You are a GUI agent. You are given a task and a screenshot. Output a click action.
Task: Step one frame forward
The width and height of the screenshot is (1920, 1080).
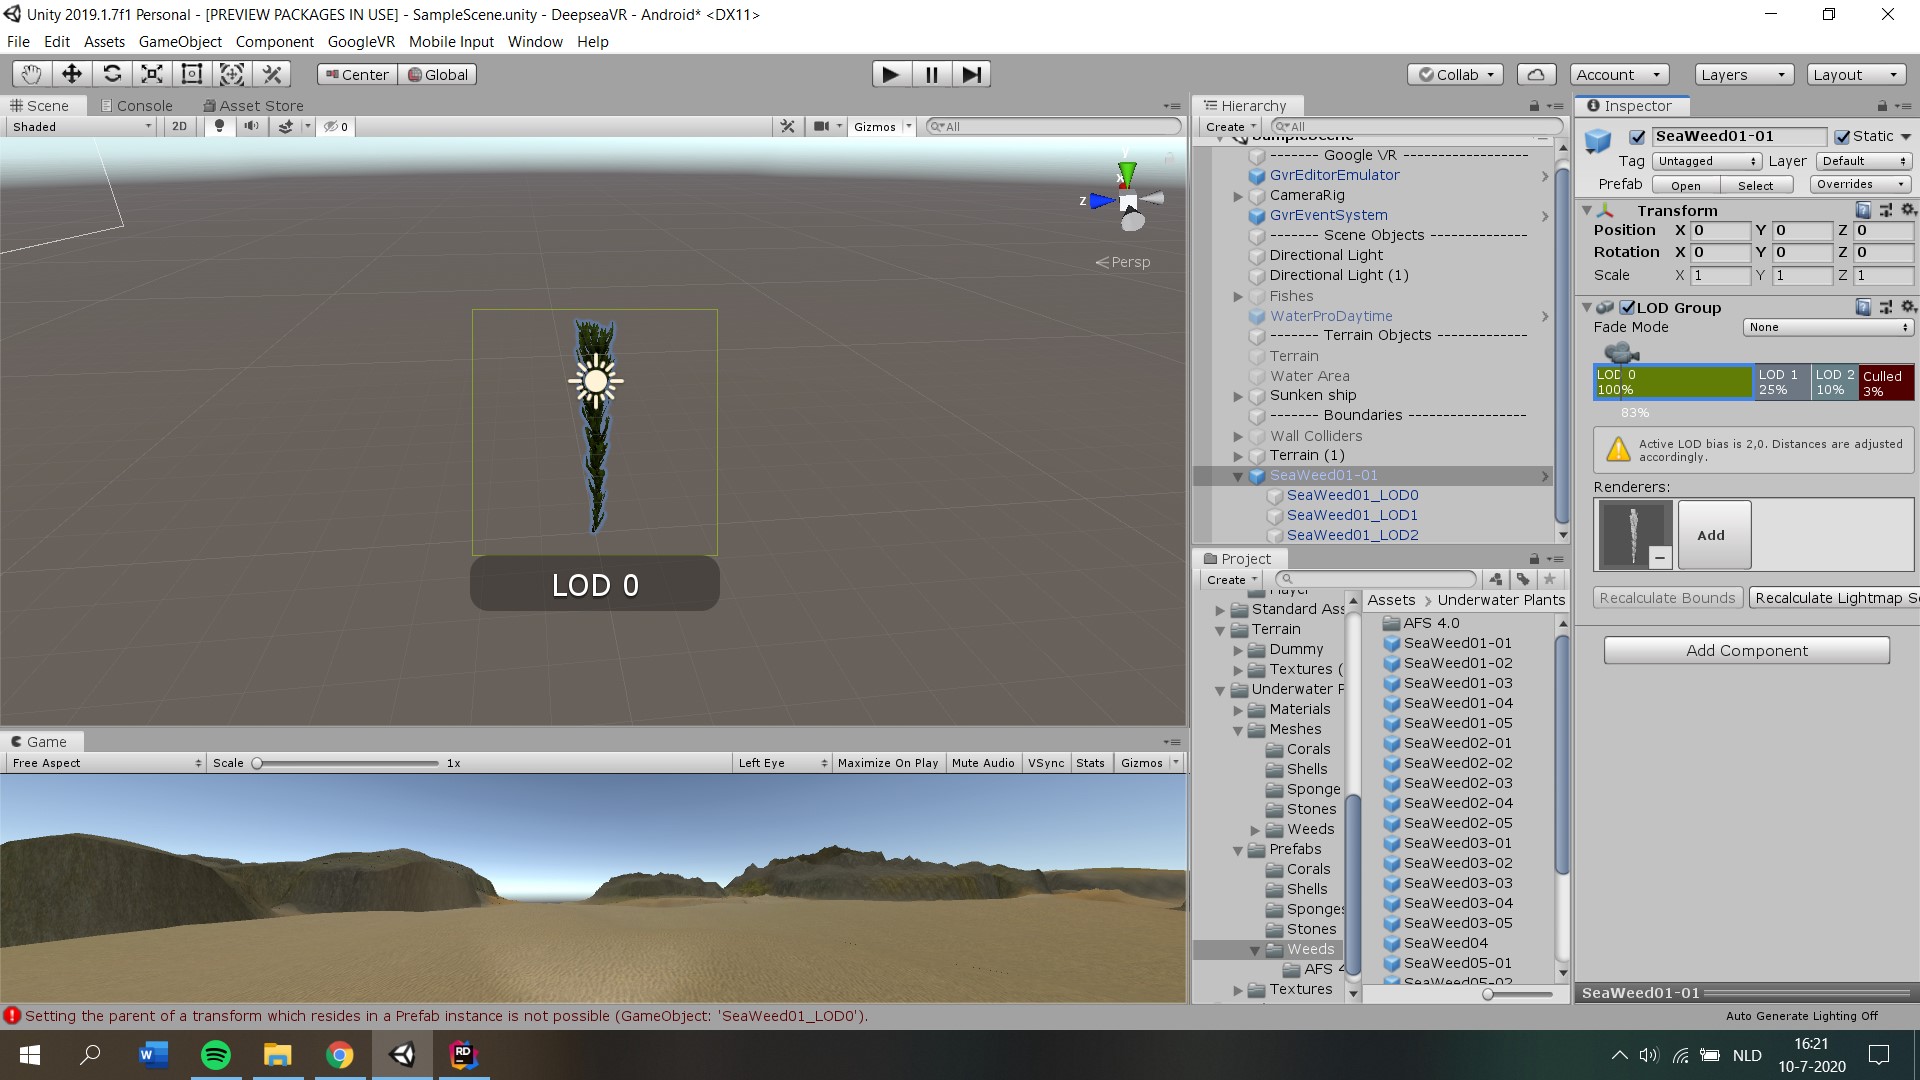point(971,74)
